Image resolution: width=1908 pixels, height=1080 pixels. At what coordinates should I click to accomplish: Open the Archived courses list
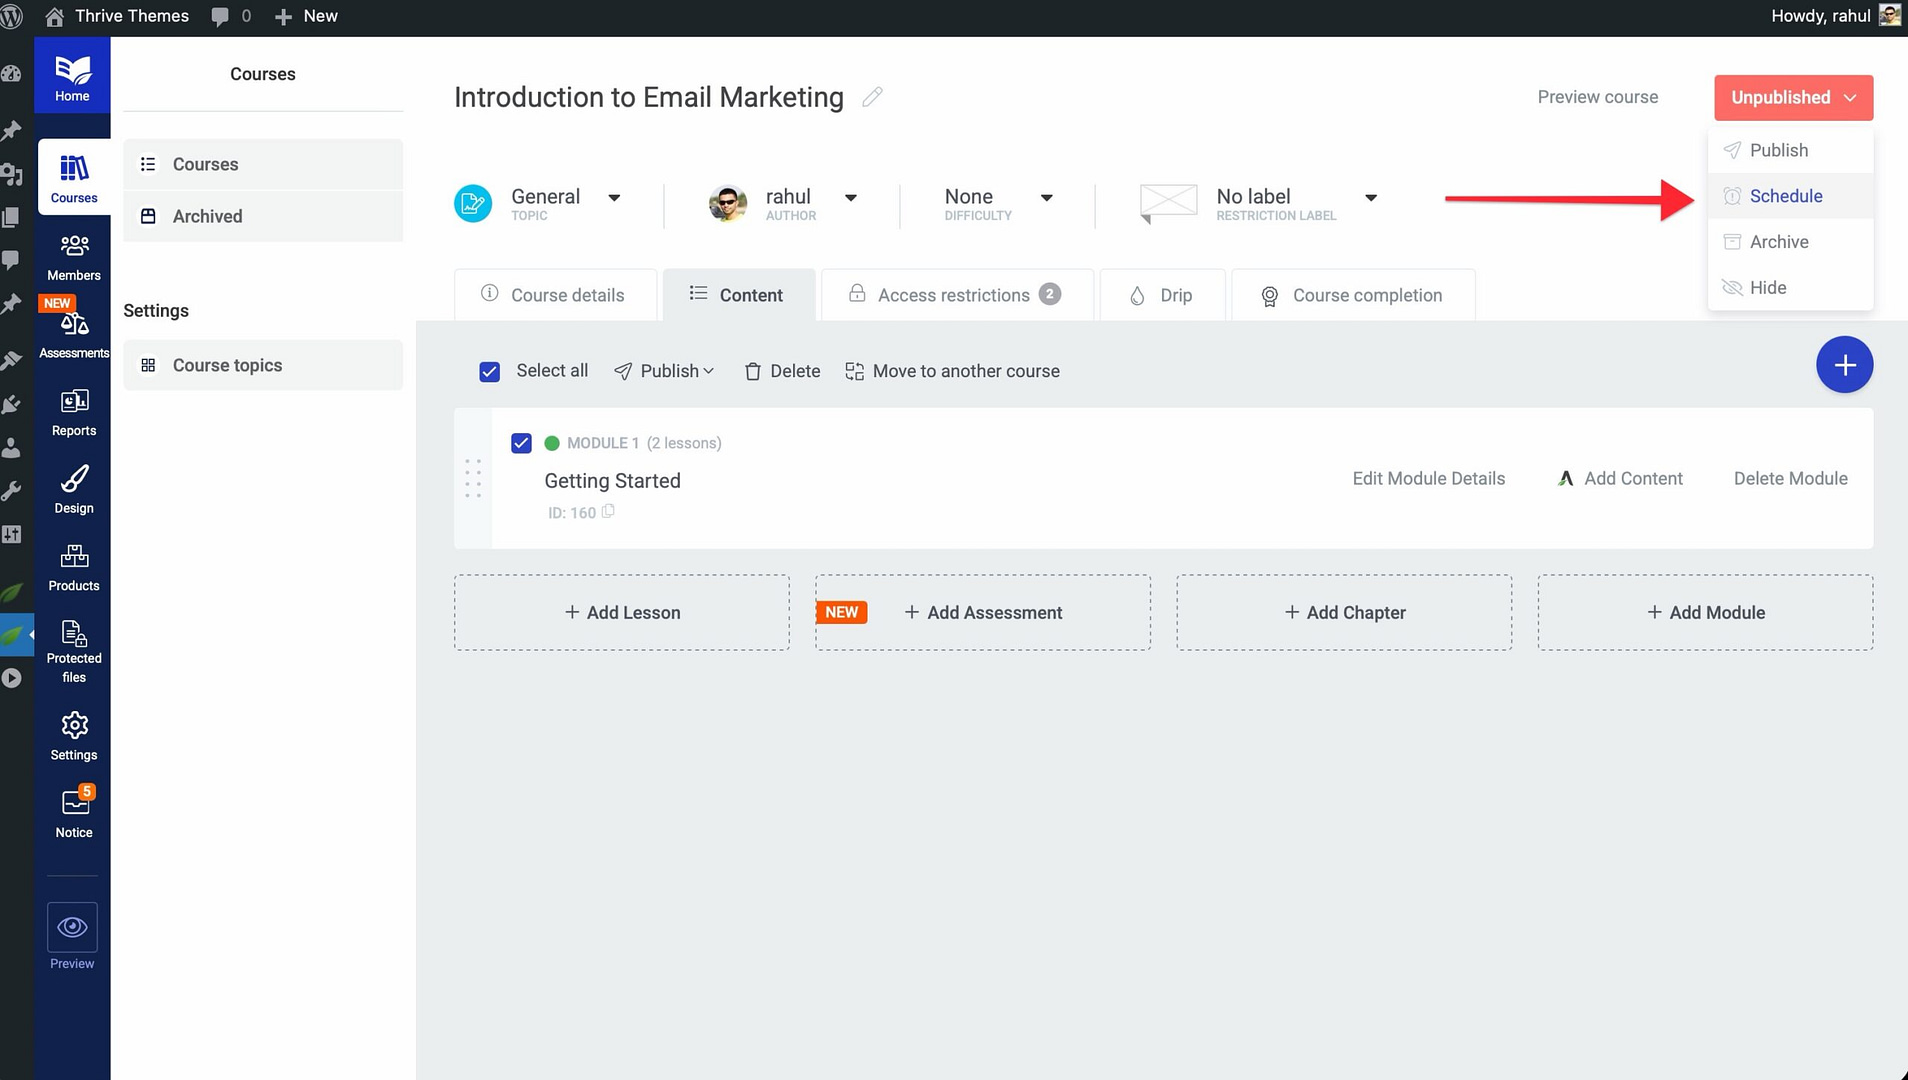[x=207, y=216]
